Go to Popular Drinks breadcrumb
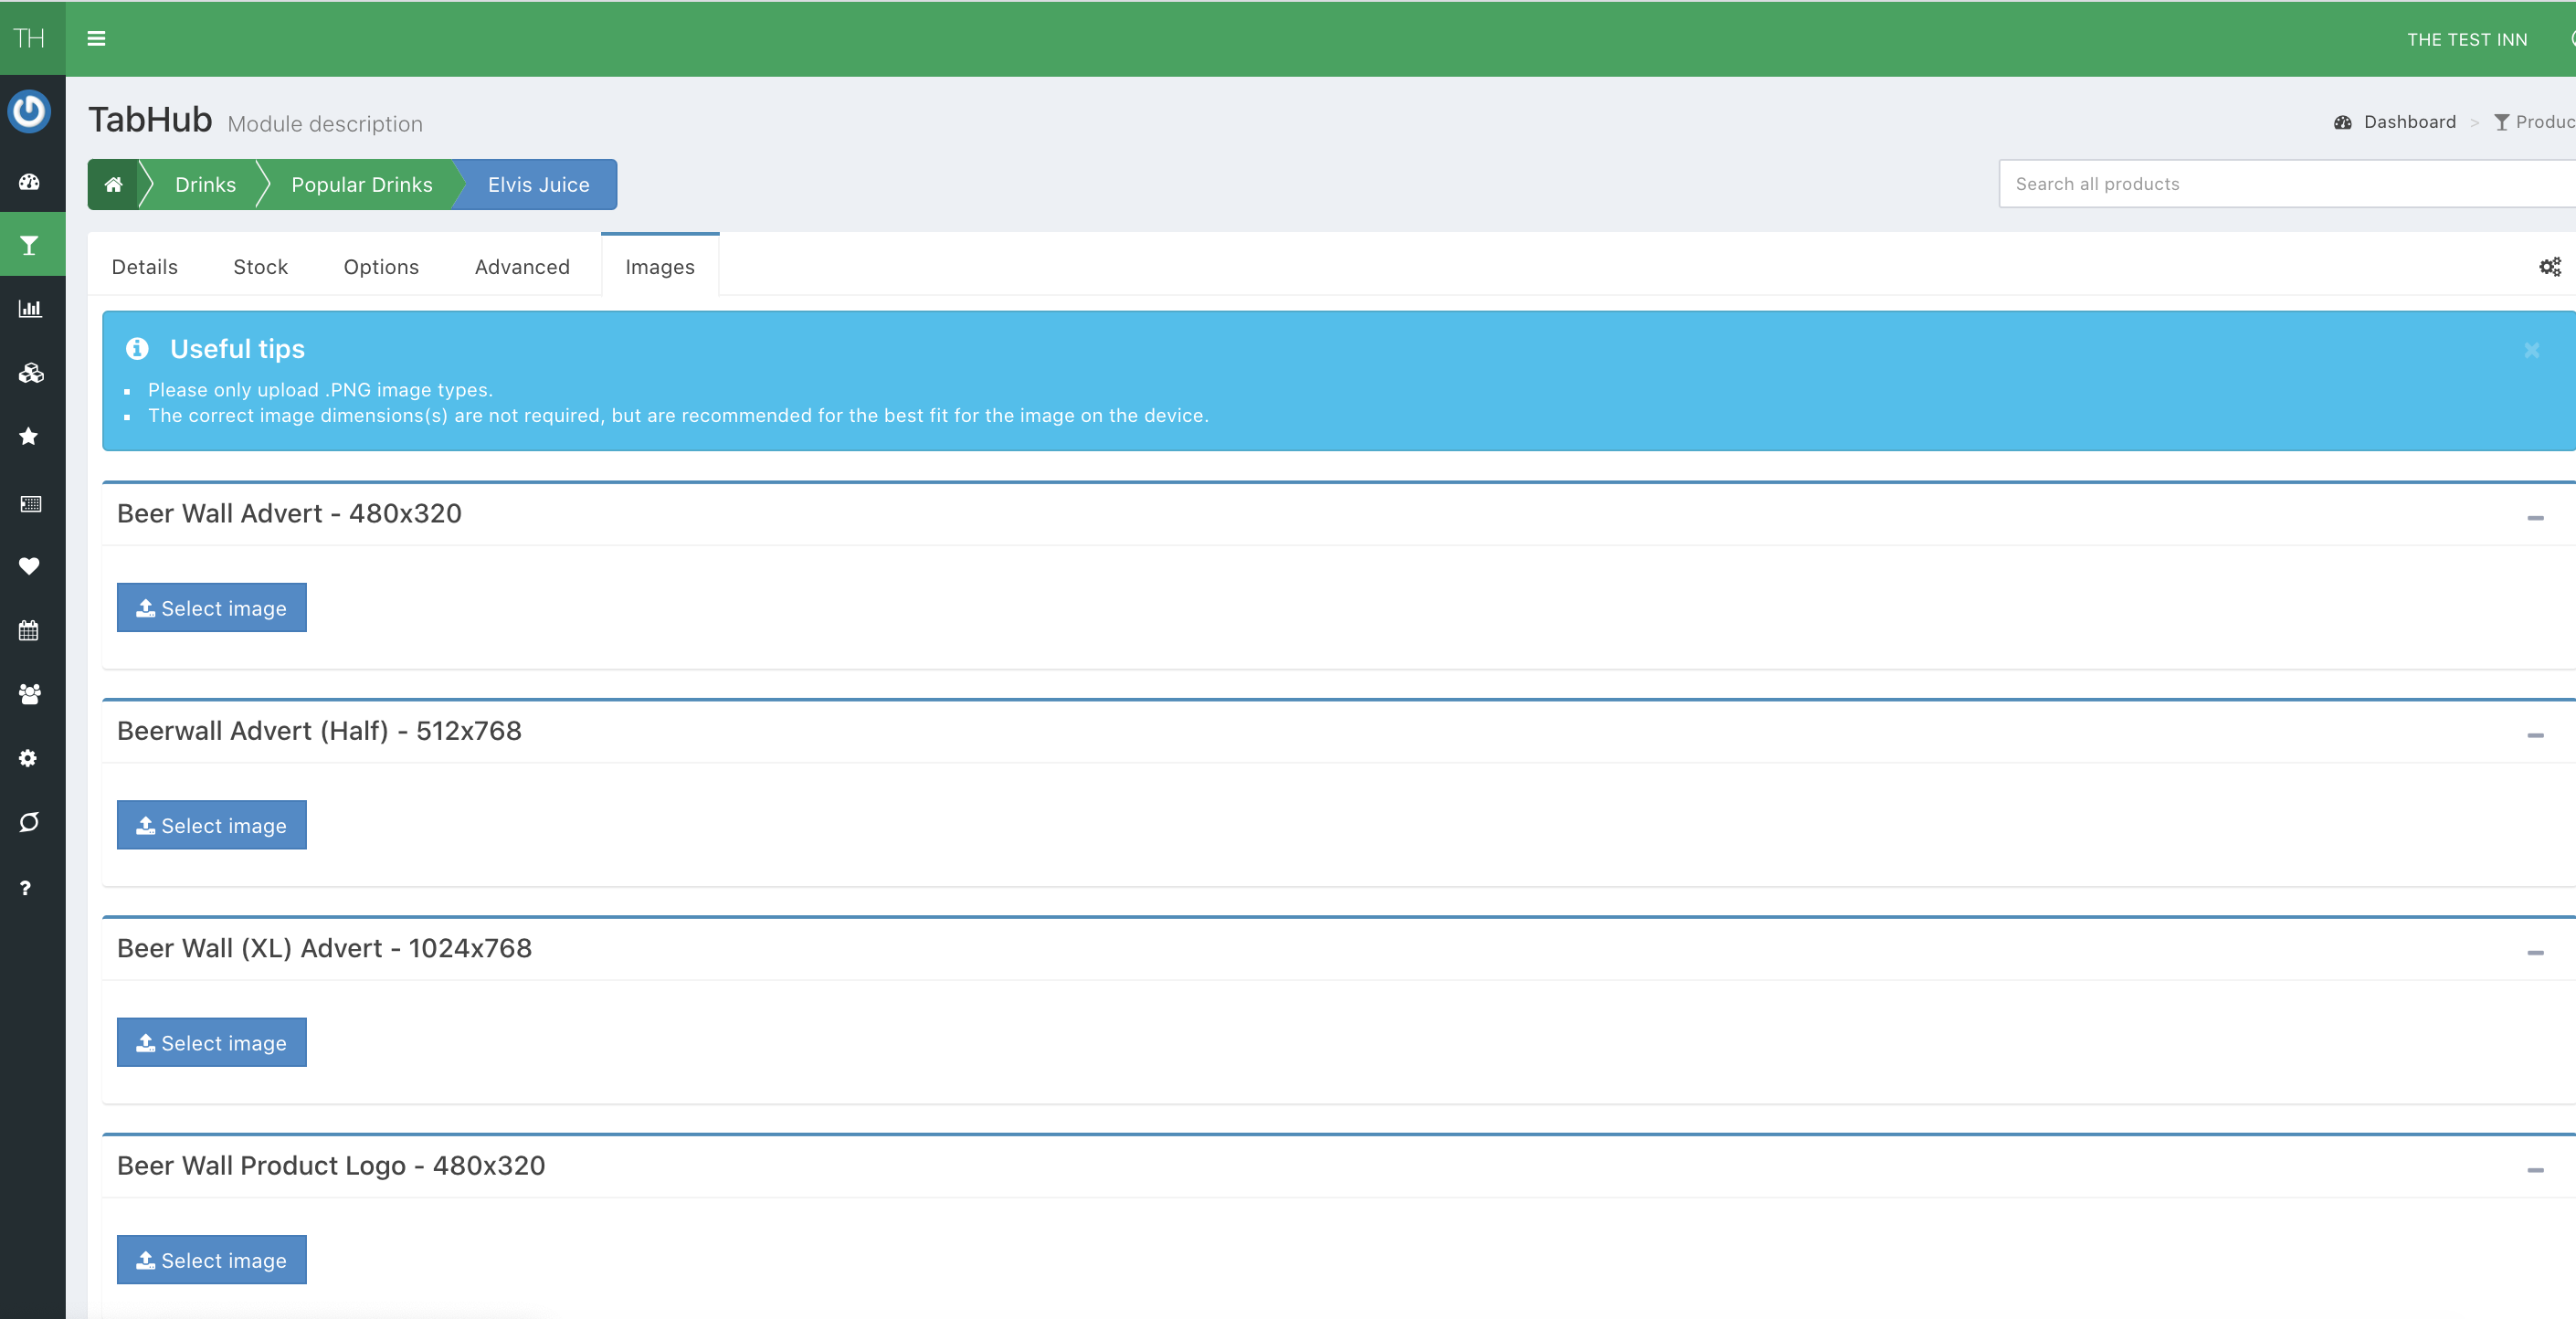 coord(361,185)
